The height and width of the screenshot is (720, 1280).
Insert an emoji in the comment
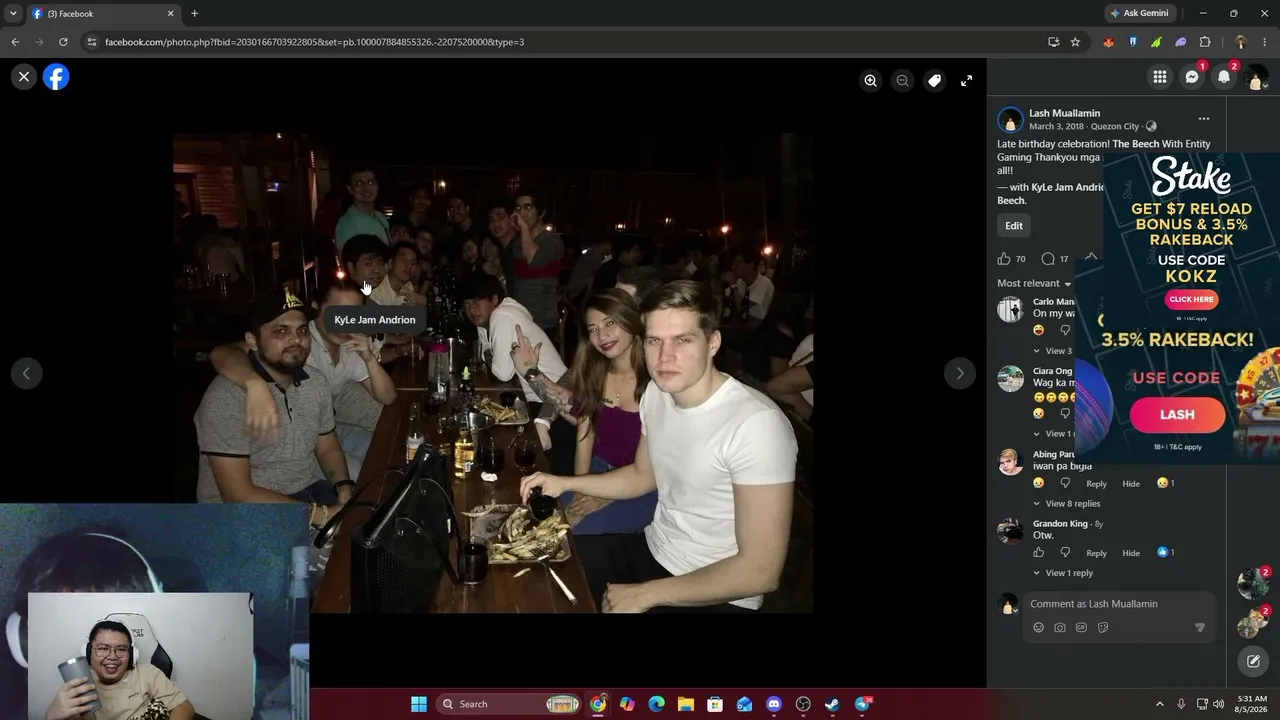pos(1038,628)
